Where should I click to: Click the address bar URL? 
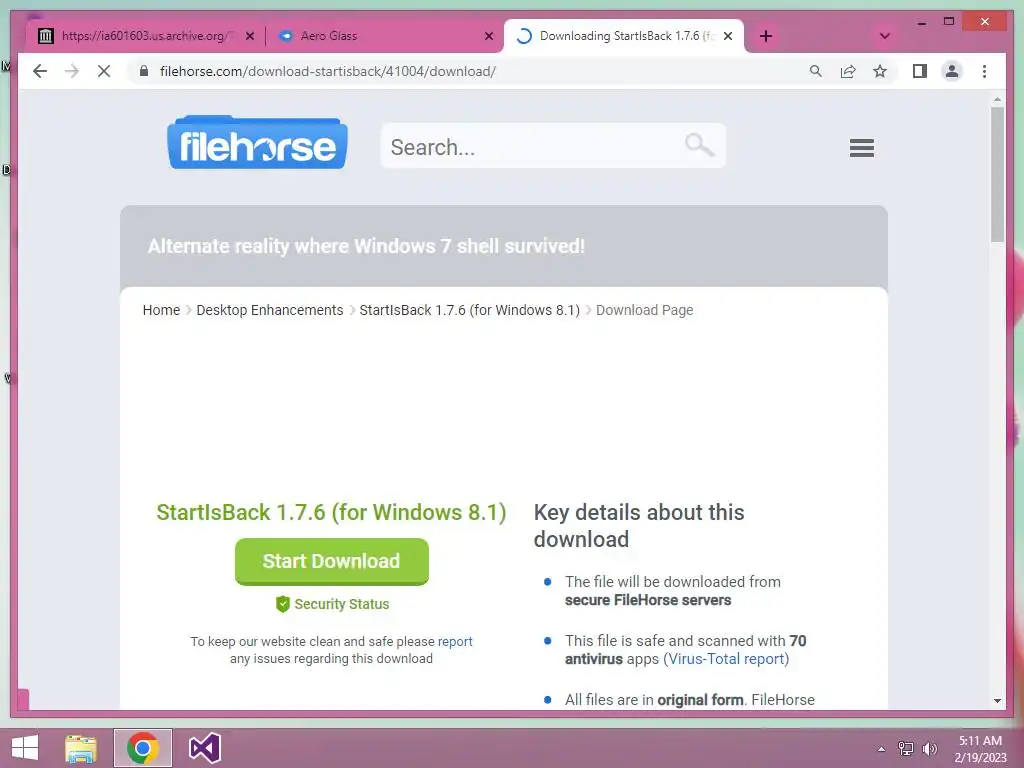click(x=328, y=71)
